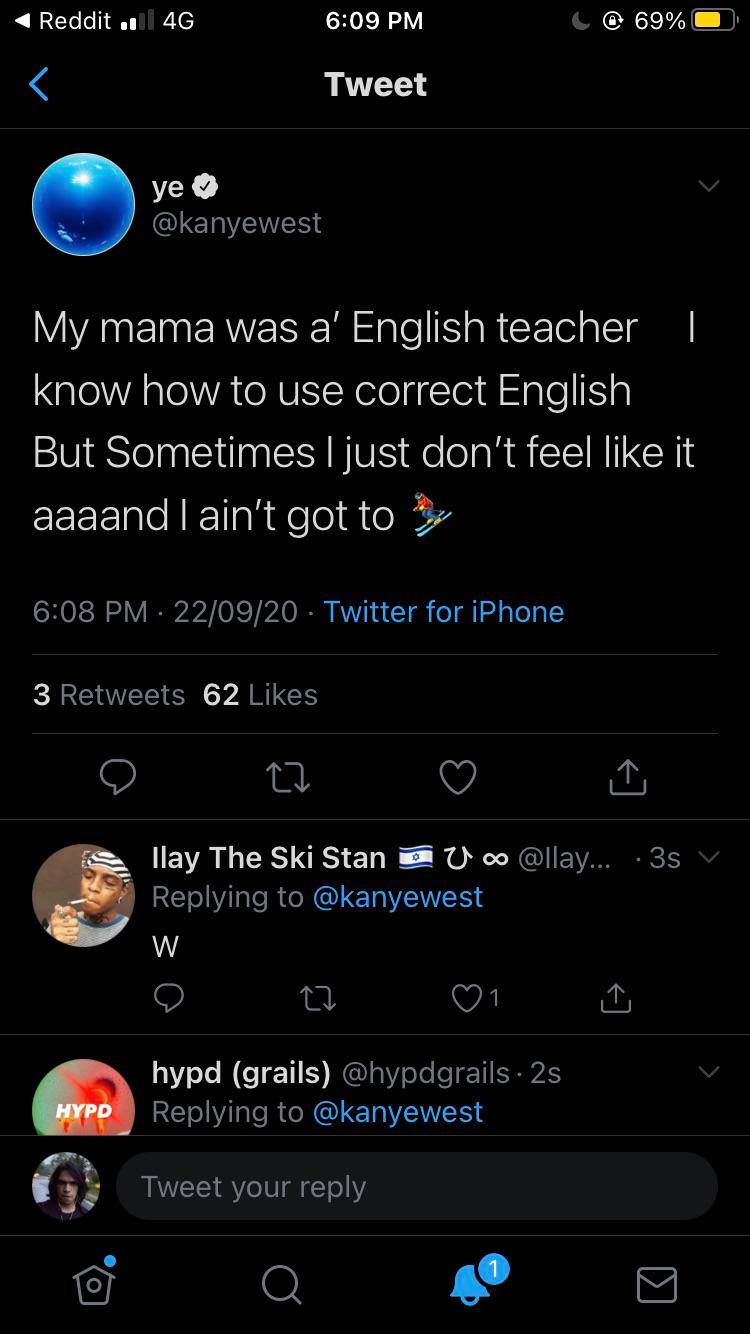This screenshot has height=1334, width=750.
Task: Share ye's tweet using the share icon
Action: [628, 777]
